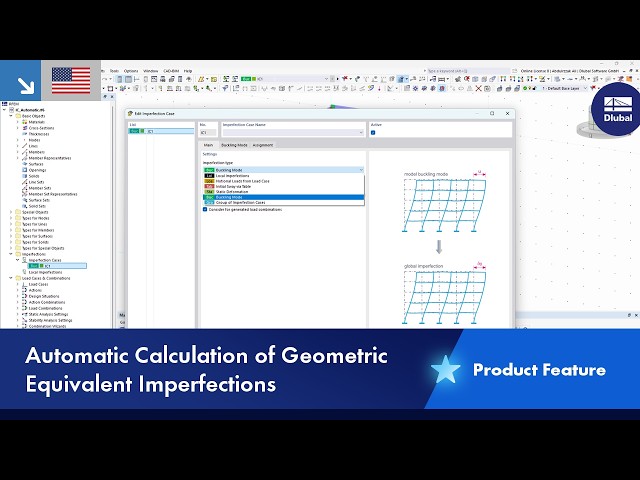Collapse the Imperfections folder

click(x=11, y=254)
